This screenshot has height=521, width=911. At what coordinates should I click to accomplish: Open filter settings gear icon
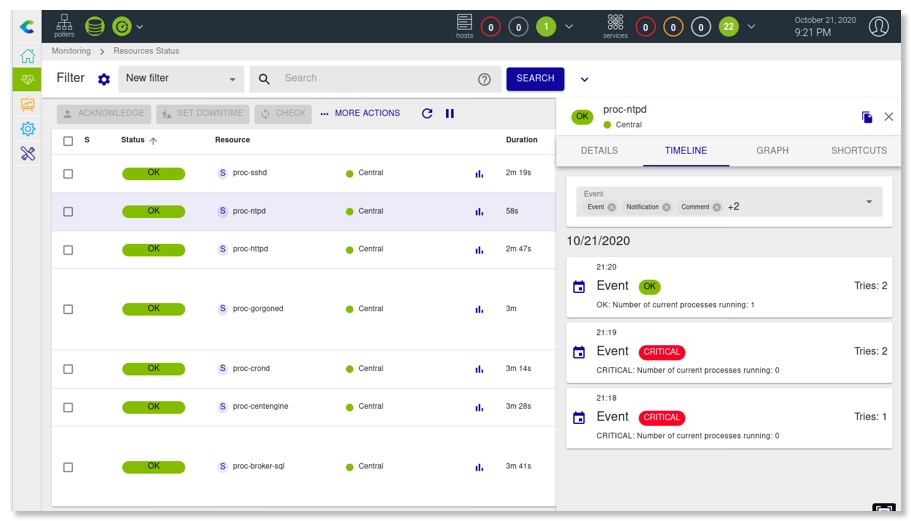click(104, 79)
